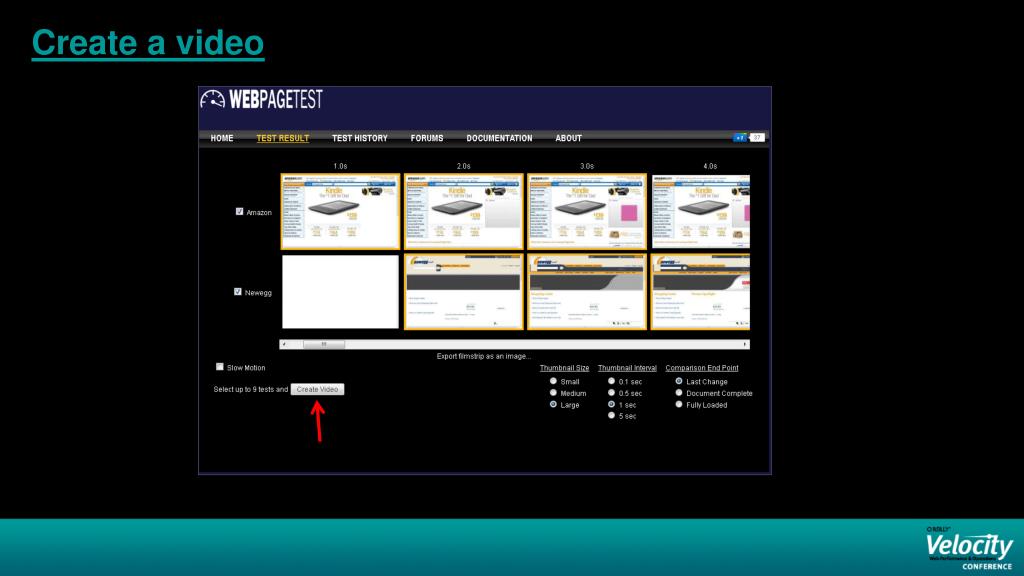Enable the Slow Motion checkbox
The height and width of the screenshot is (576, 1024).
tap(219, 367)
